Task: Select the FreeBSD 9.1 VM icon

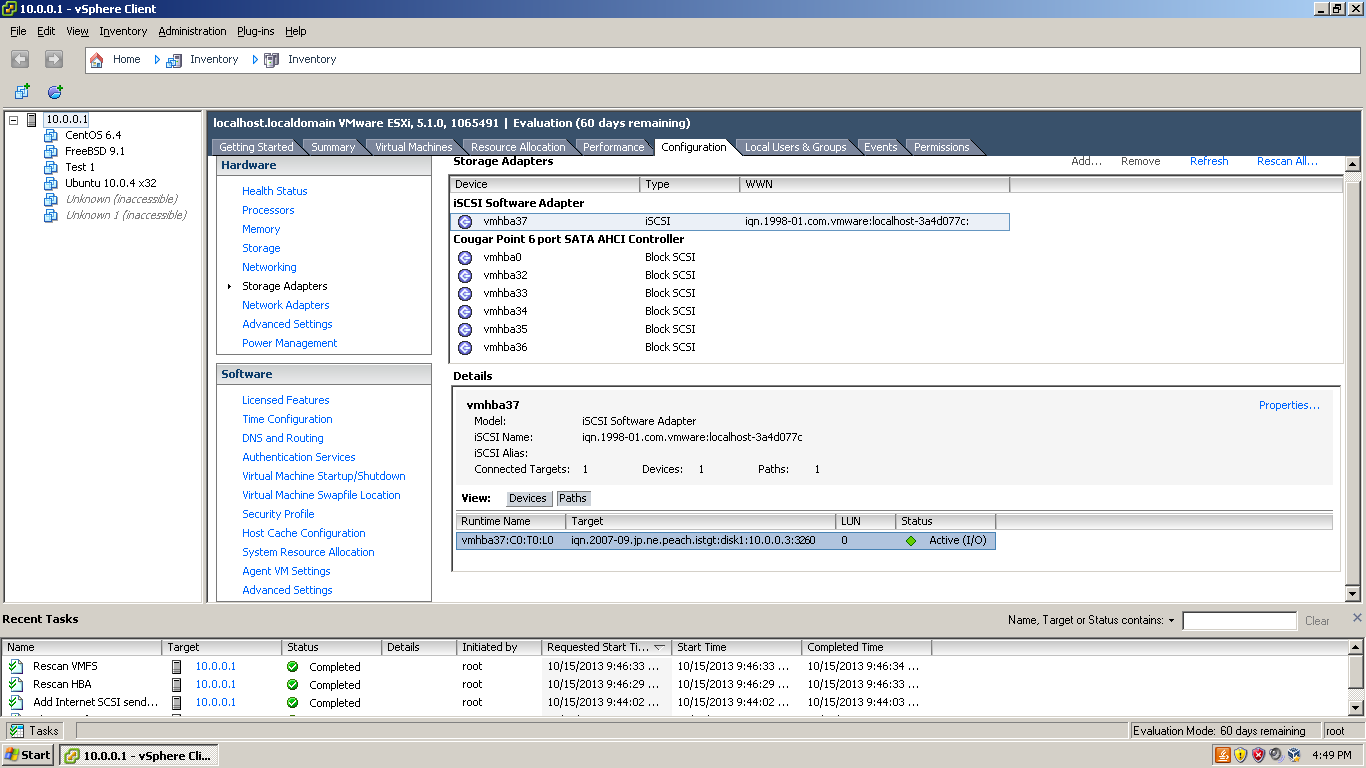Action: [51, 151]
